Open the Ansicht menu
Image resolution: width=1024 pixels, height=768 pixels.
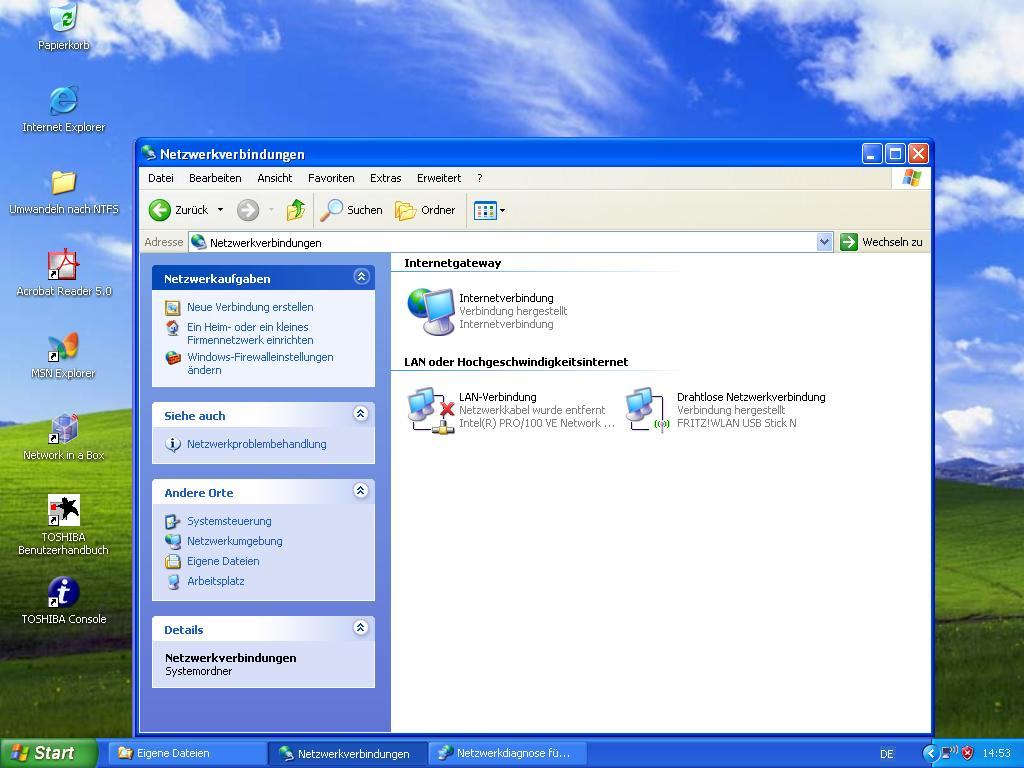274,178
